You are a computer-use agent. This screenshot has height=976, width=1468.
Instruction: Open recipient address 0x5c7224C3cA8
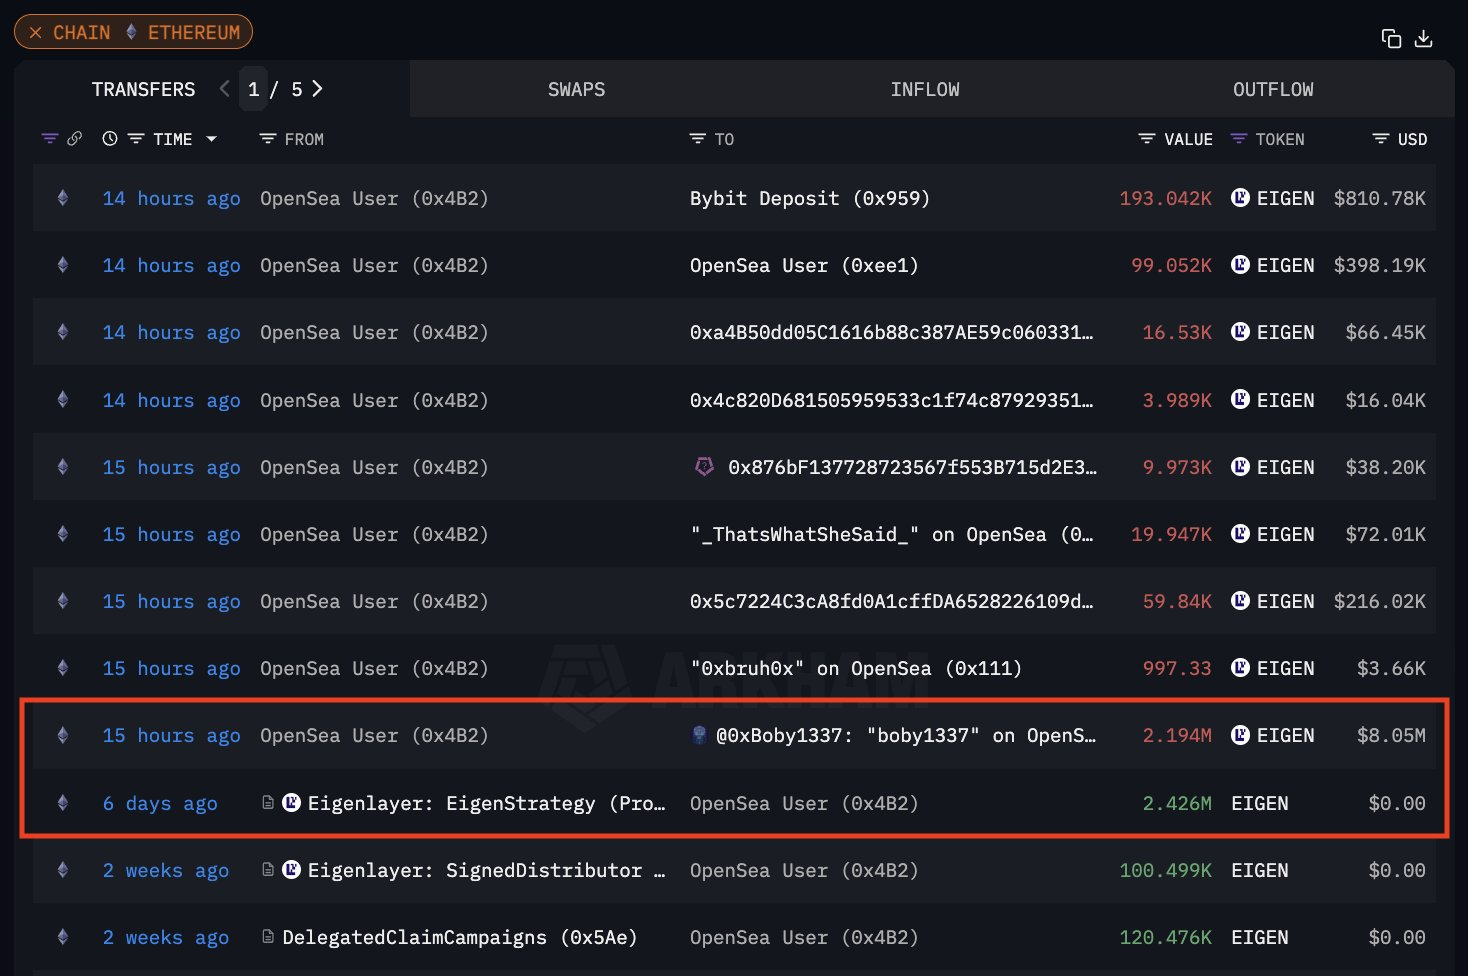tap(891, 601)
